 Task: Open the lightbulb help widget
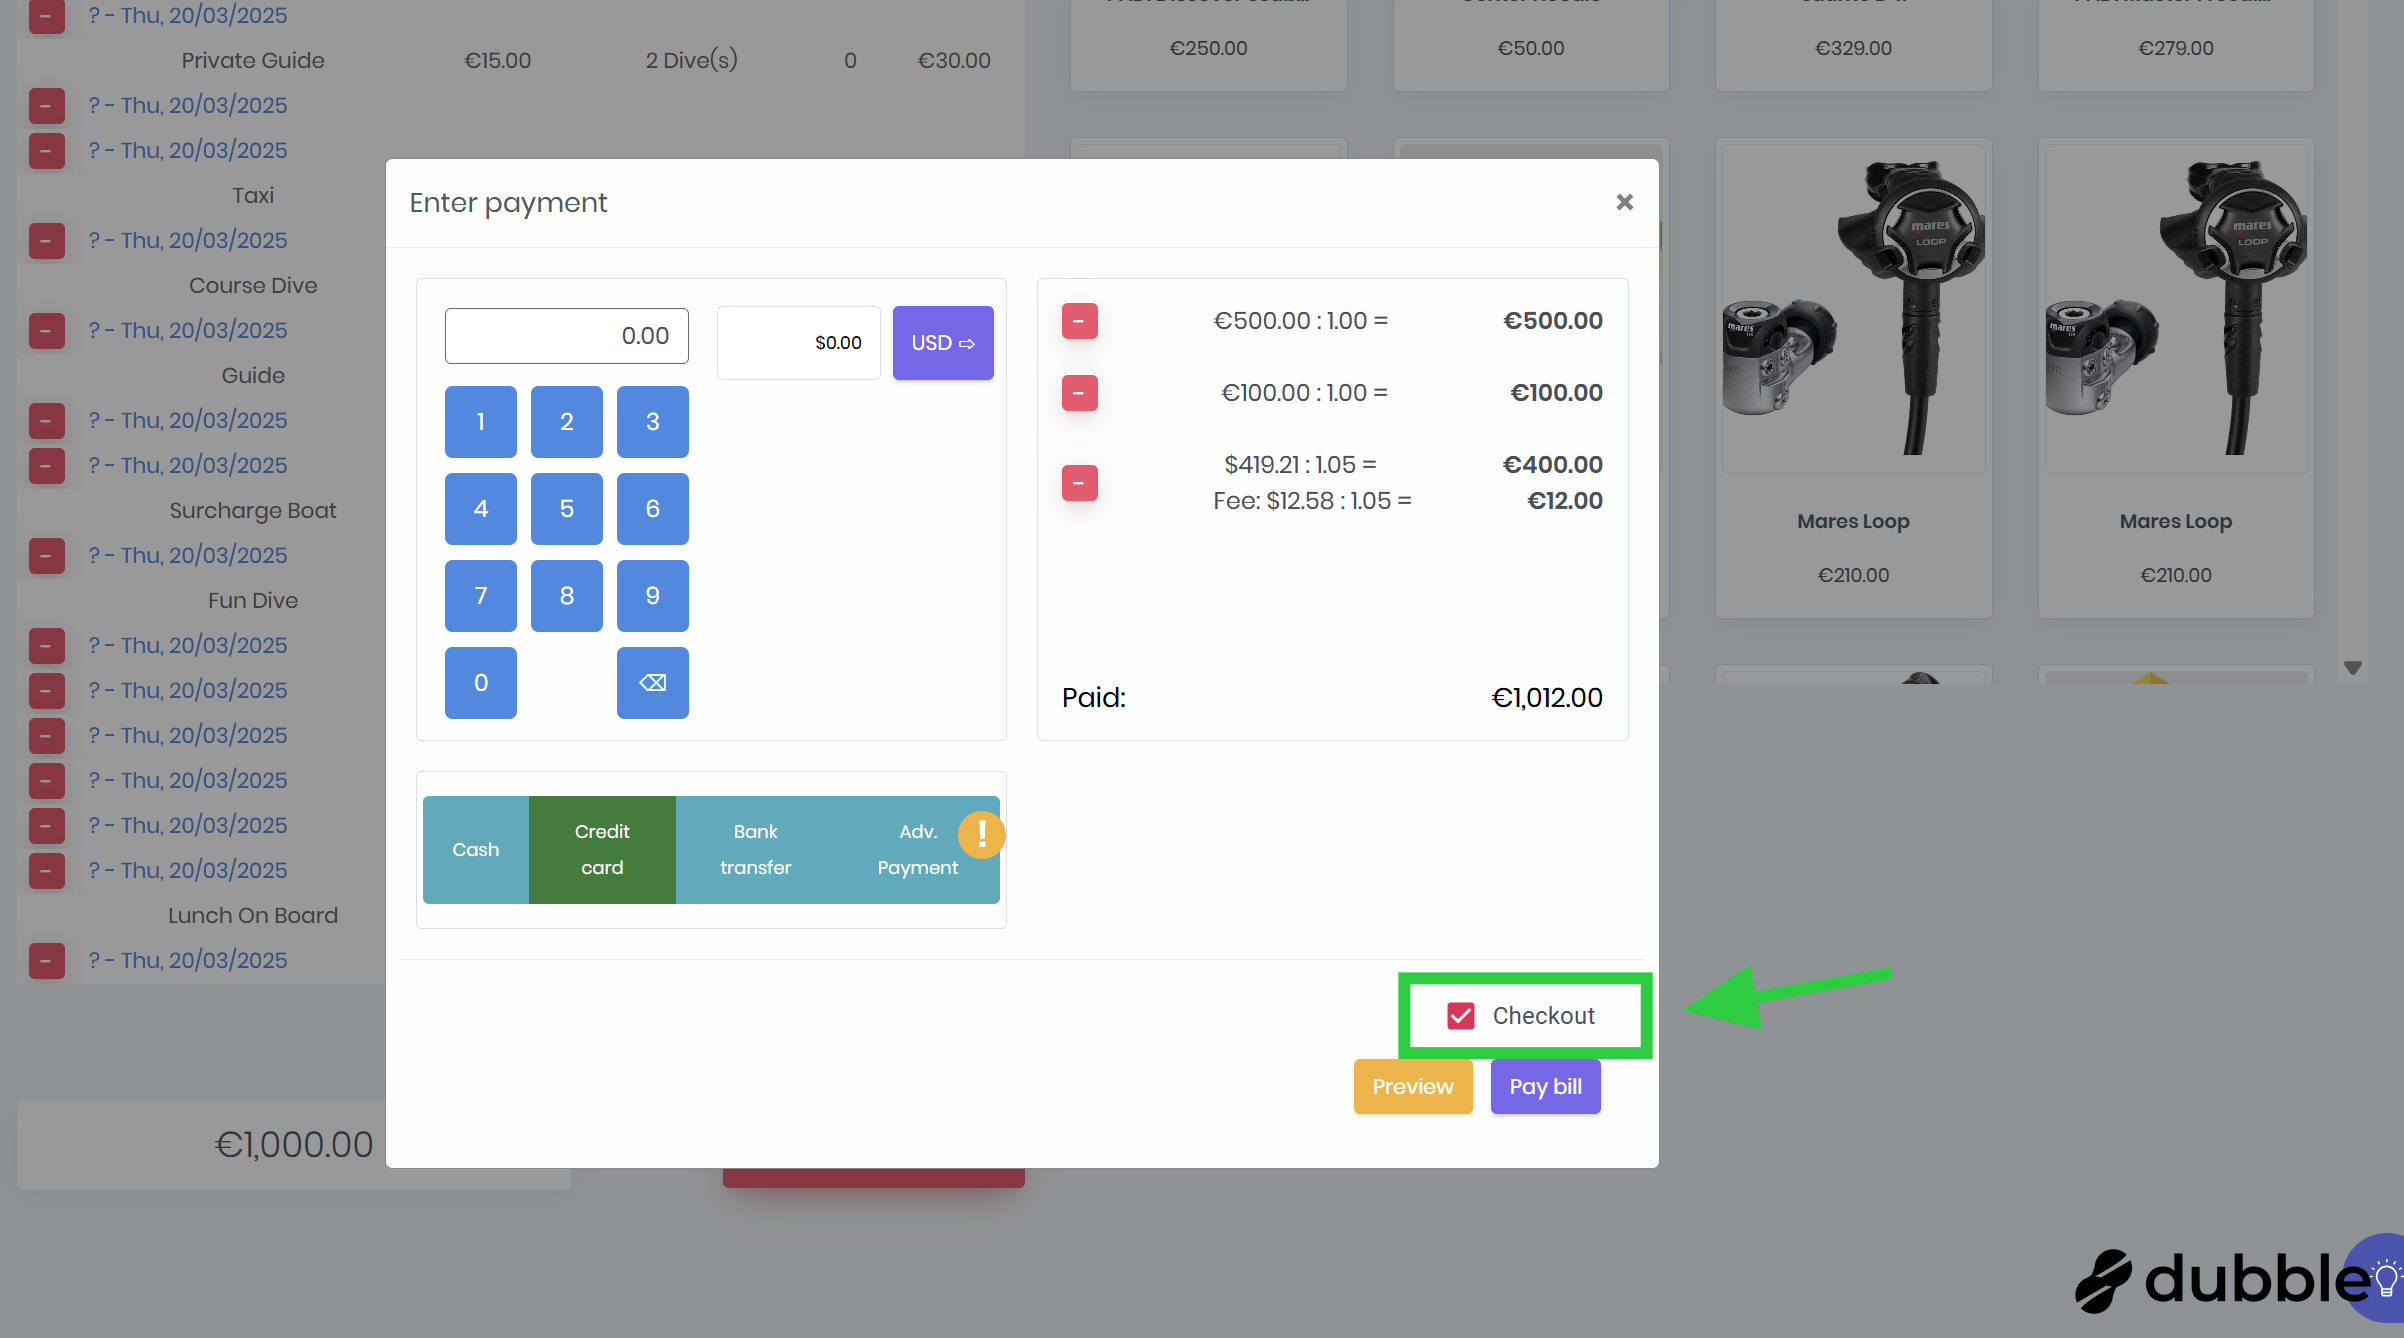[2384, 1278]
